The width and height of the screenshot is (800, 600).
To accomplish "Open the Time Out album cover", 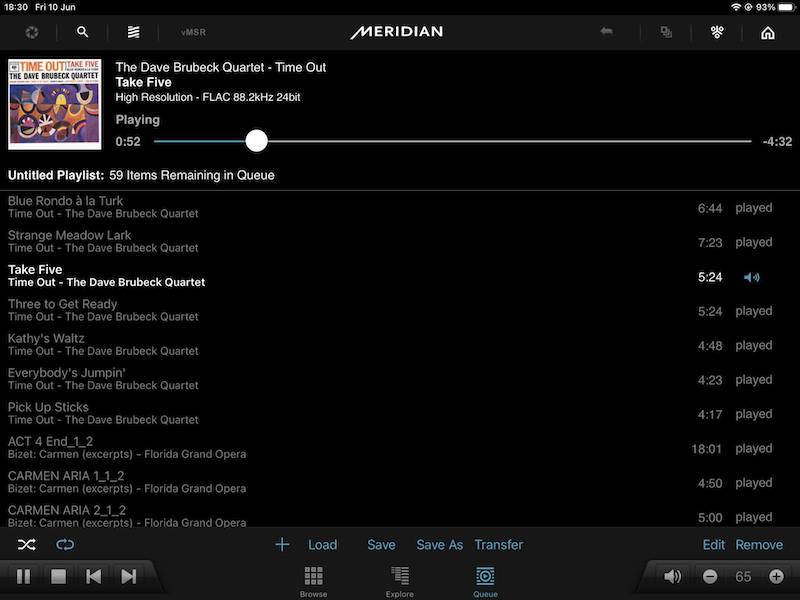I will coord(55,104).
